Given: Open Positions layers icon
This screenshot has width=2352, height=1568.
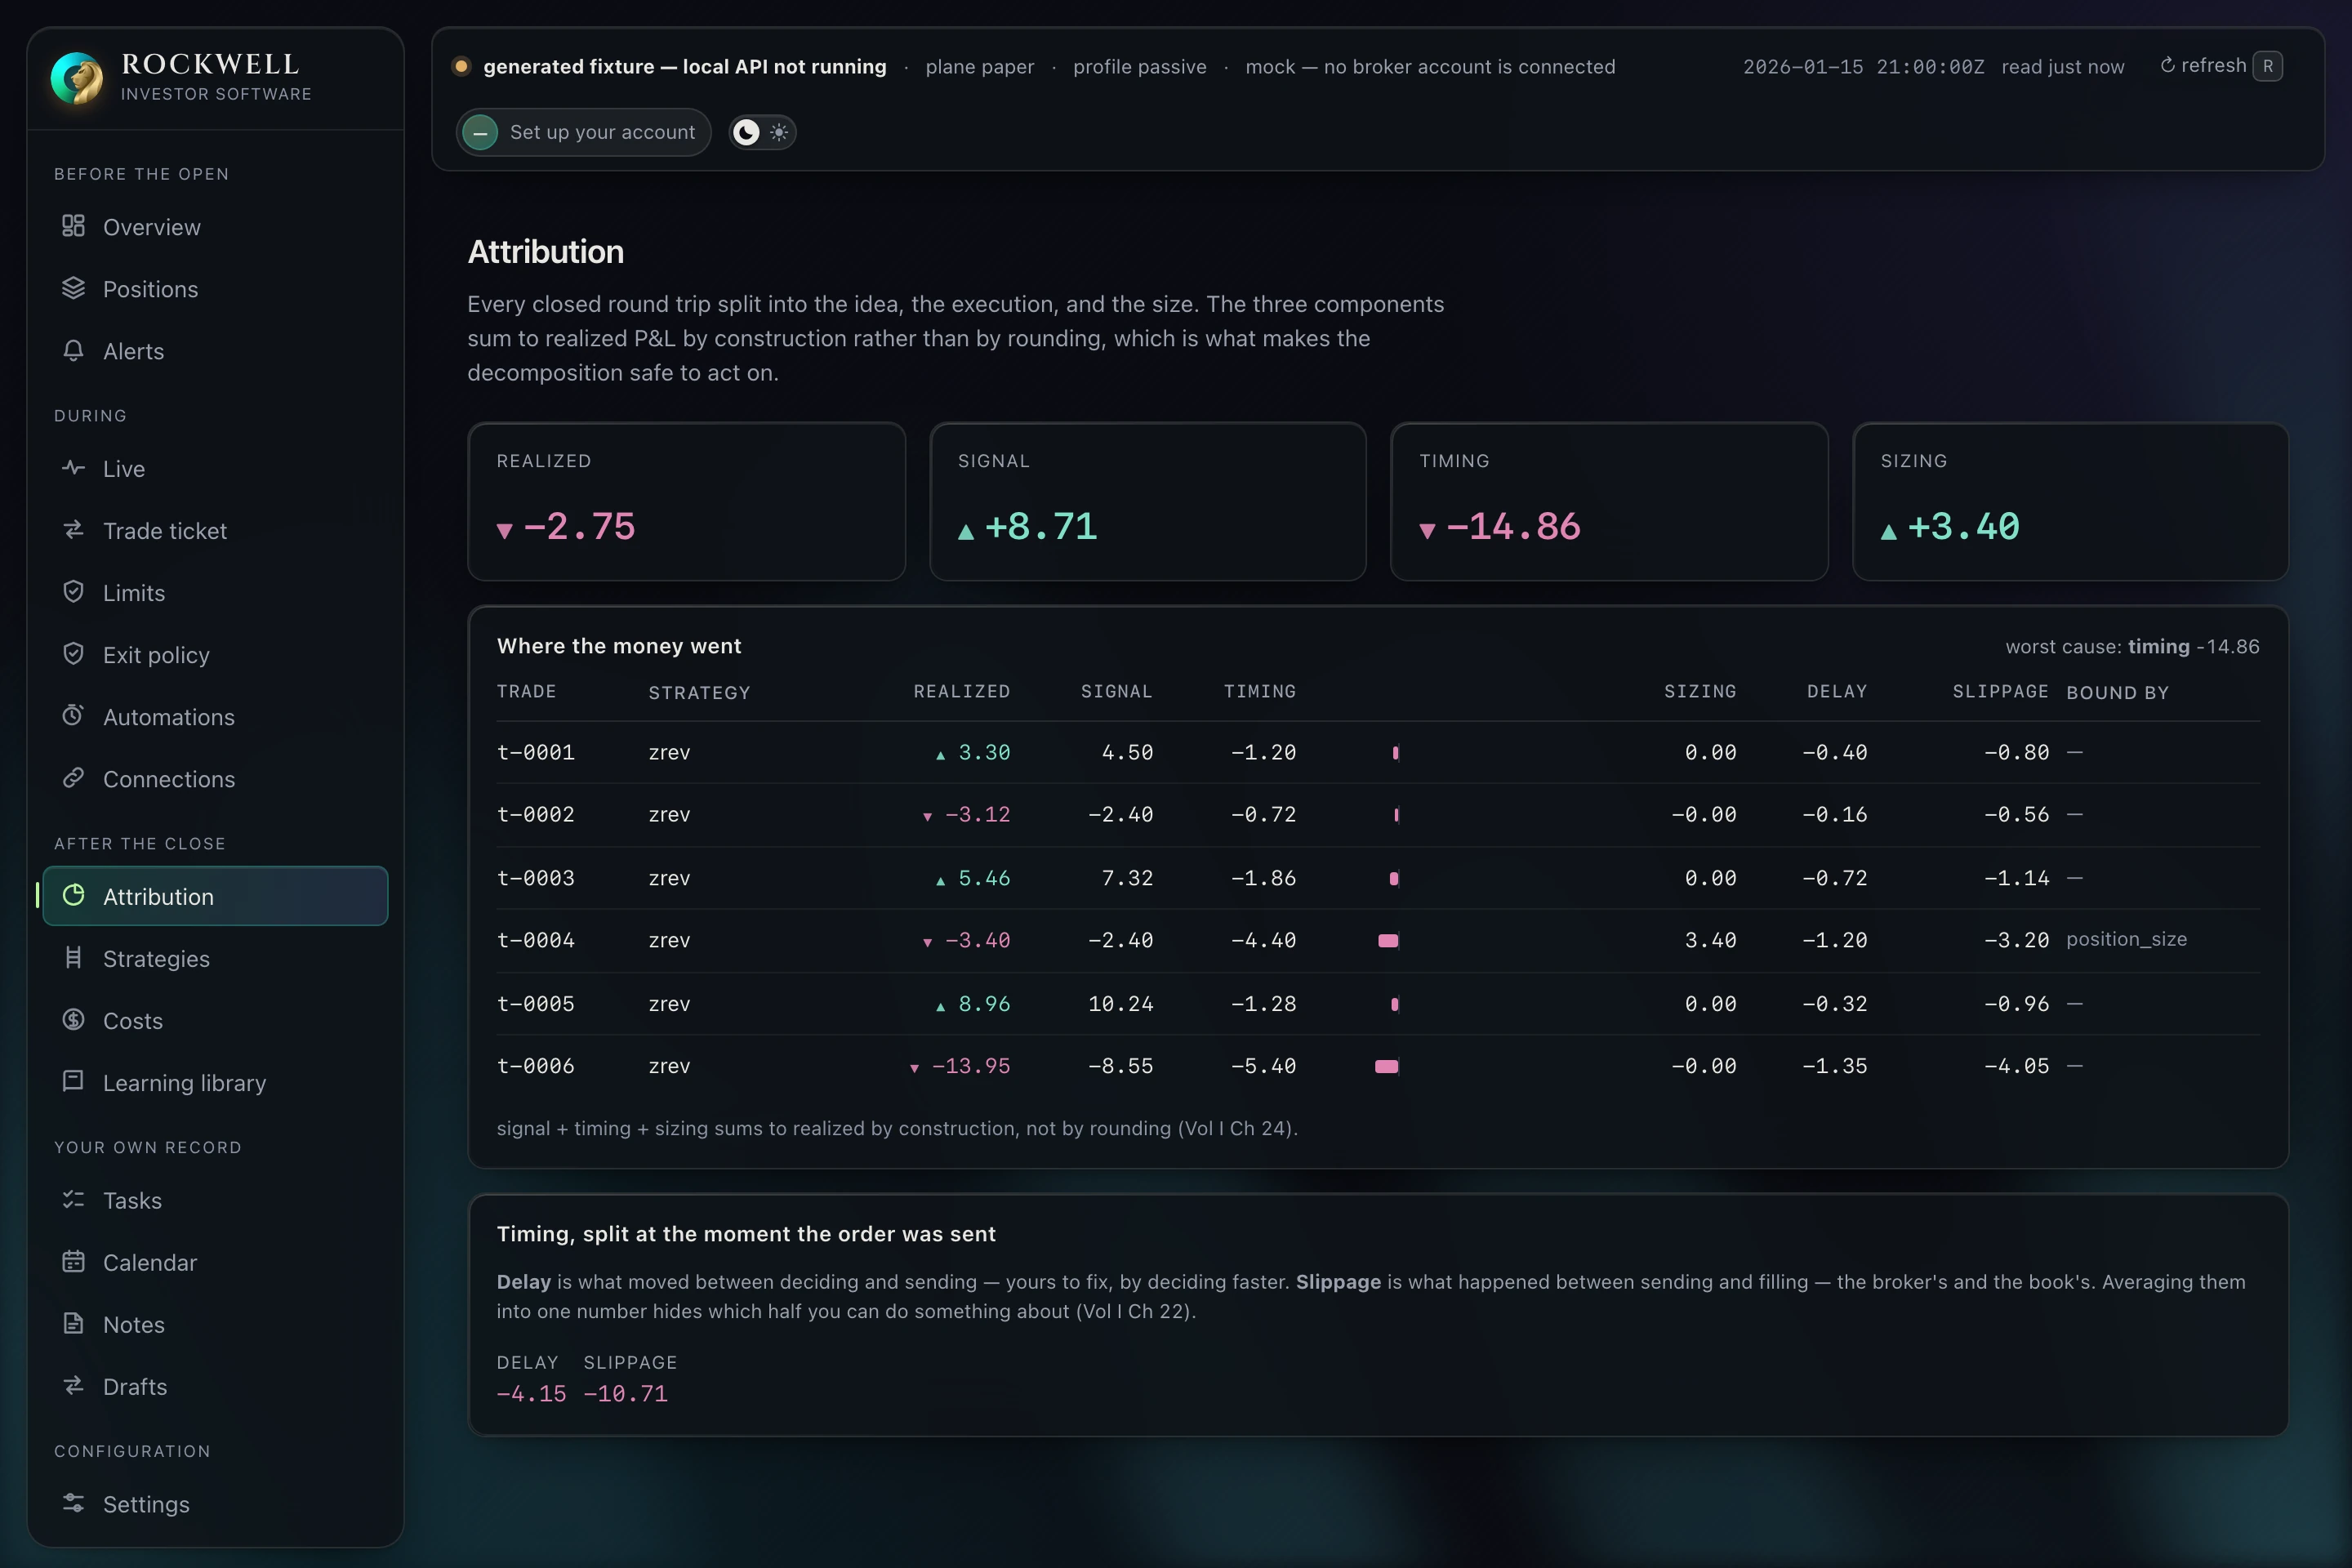Looking at the screenshot, I should [x=73, y=288].
